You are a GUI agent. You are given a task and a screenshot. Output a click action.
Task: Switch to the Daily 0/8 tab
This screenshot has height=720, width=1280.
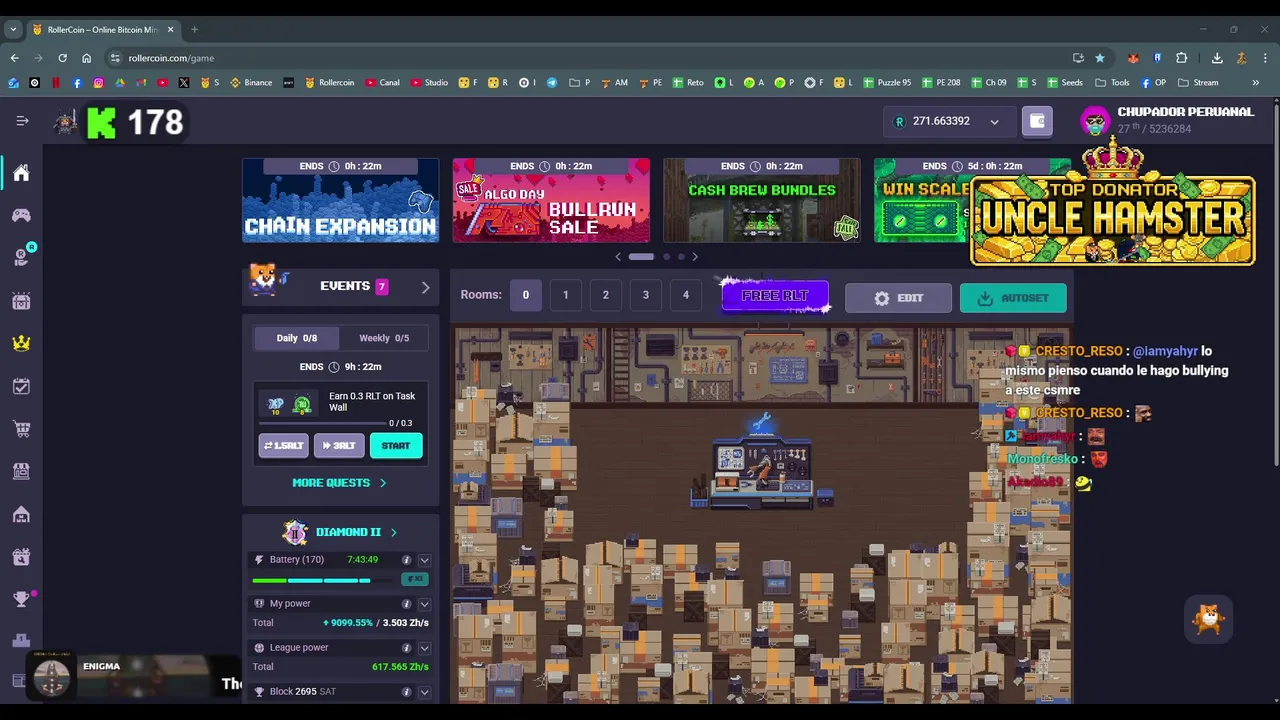pos(296,338)
